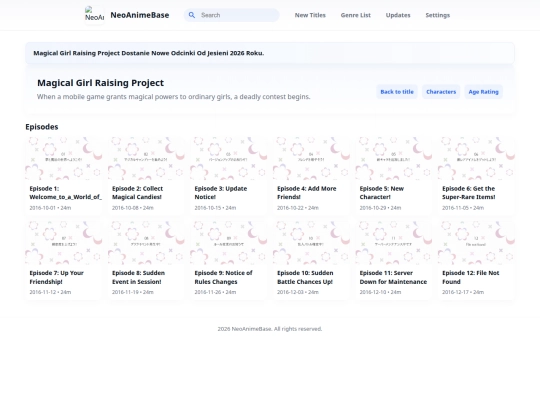Image resolution: width=540 pixels, height=405 pixels.
Task: Click the date text '2016-11-05 • 24m'
Action: (x=463, y=208)
